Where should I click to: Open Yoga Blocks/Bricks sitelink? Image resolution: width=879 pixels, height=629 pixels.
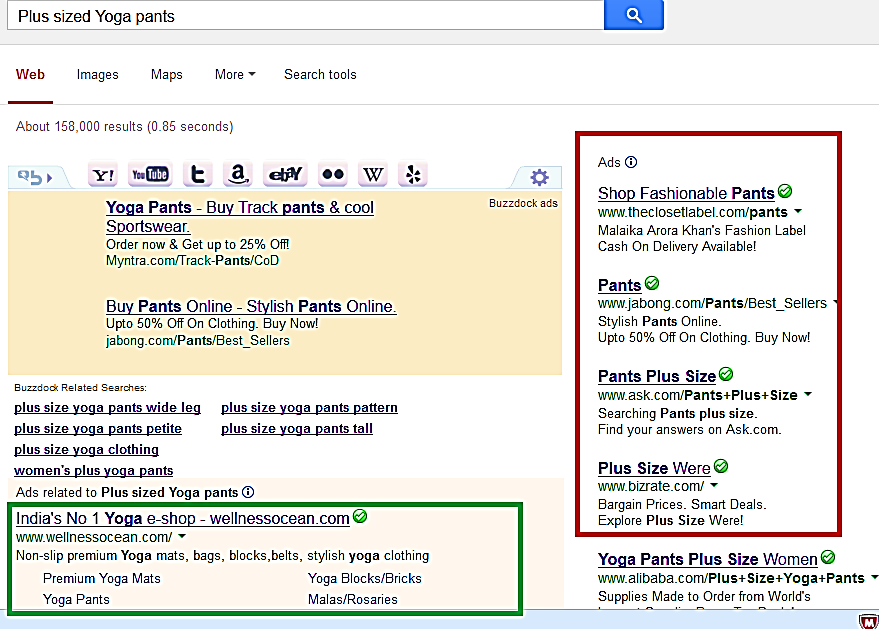click(364, 578)
